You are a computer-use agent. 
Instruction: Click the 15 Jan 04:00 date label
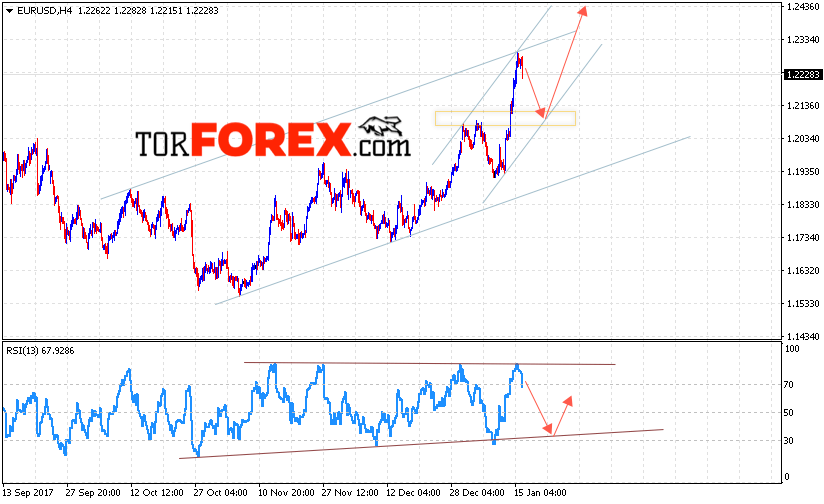tap(540, 493)
